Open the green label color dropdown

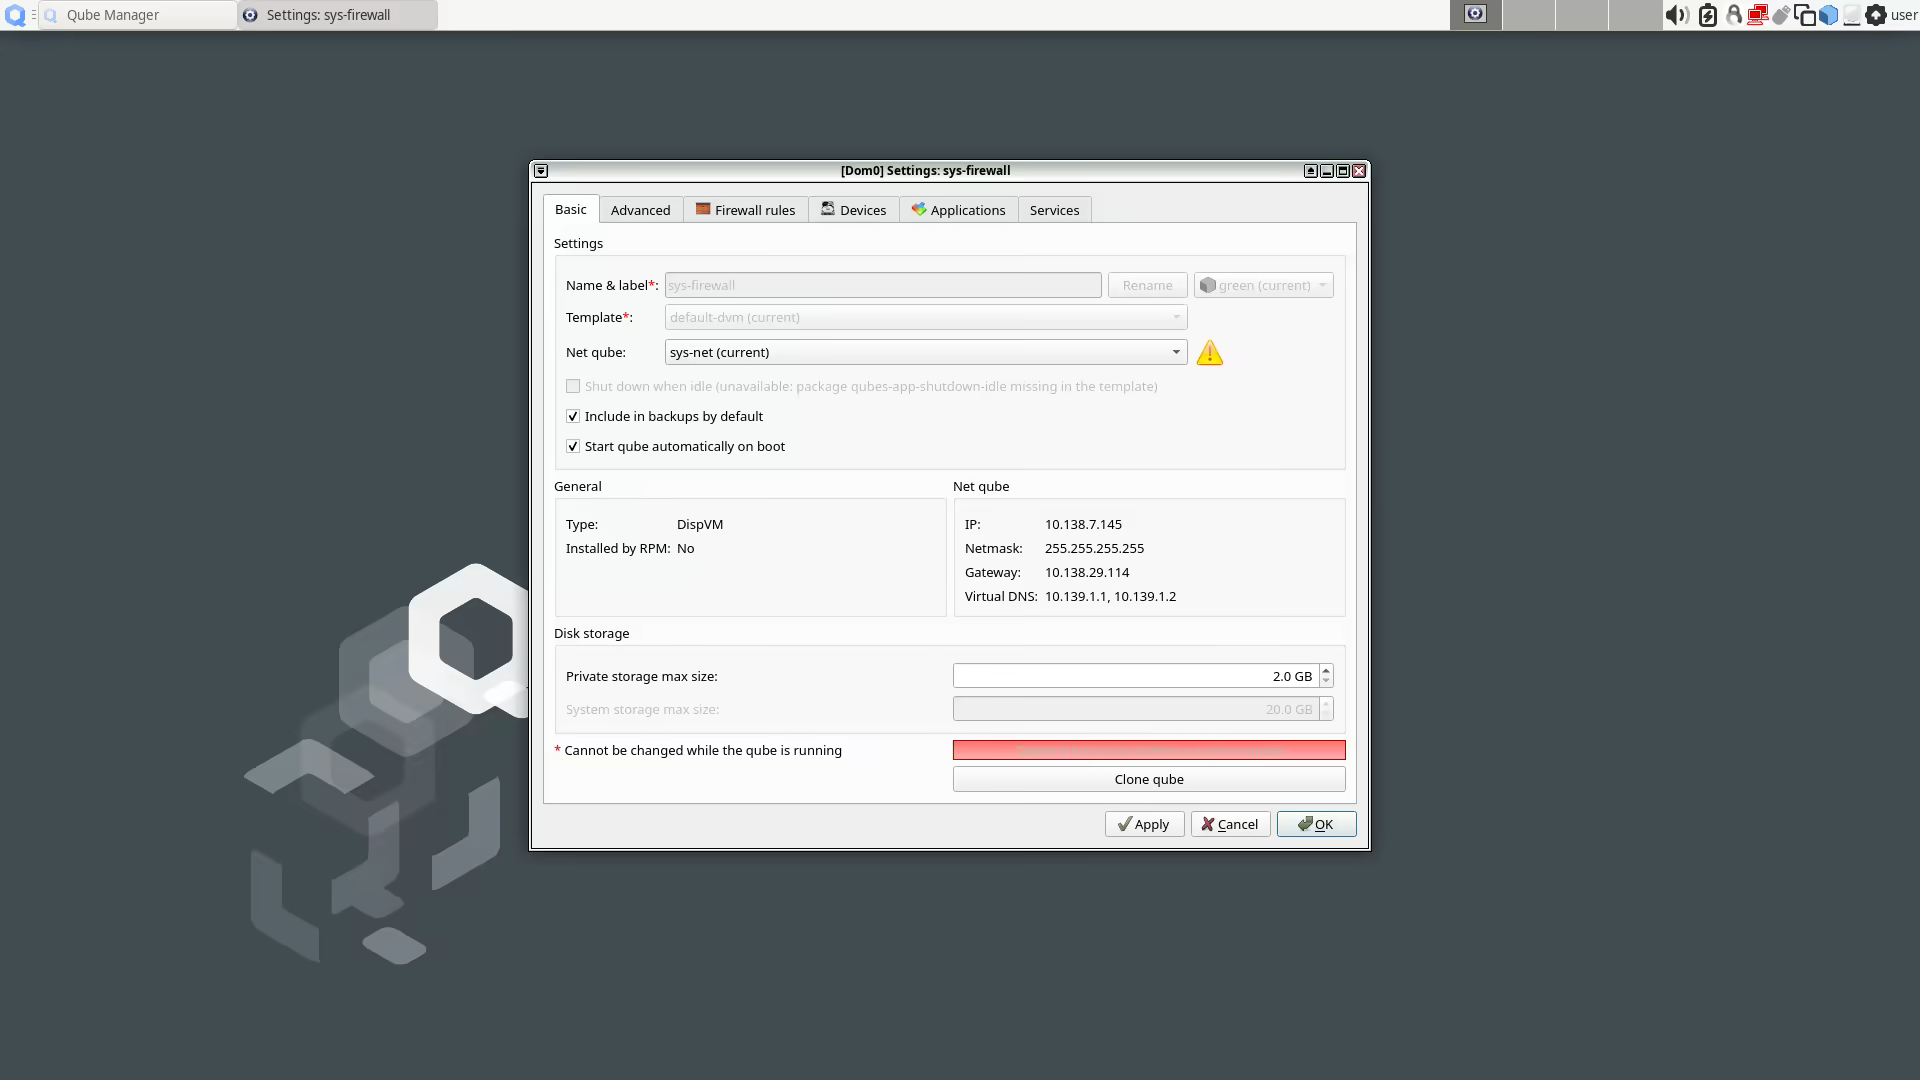tap(1263, 285)
